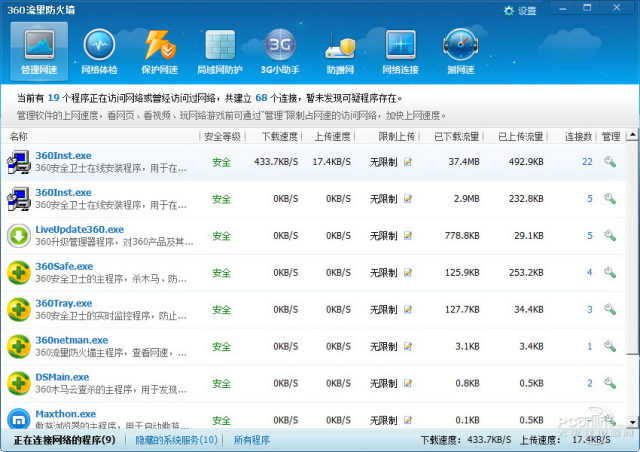
Task: Switch to 正在连接网络的程序(9) tab
Action: click(64, 440)
